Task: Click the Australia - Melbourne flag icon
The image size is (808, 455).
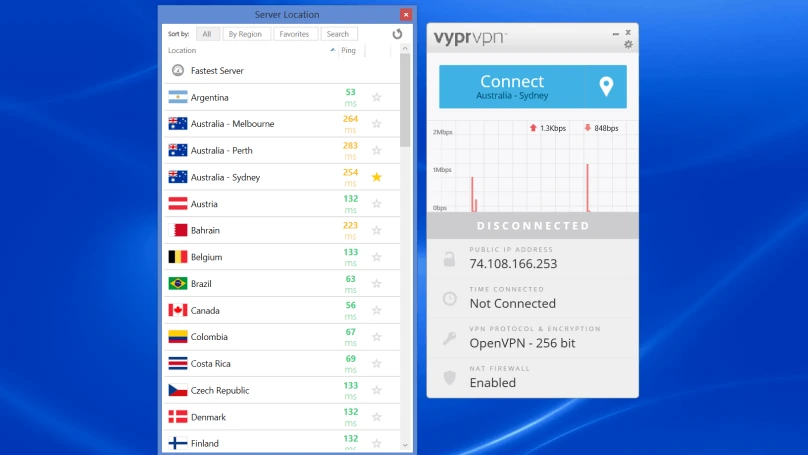Action: (x=178, y=124)
